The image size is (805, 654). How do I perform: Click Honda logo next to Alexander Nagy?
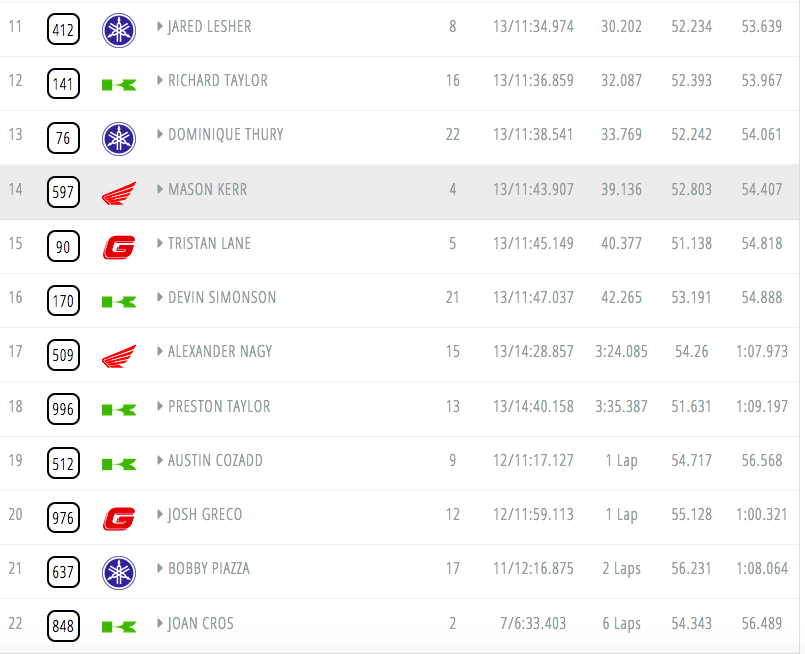coord(119,356)
